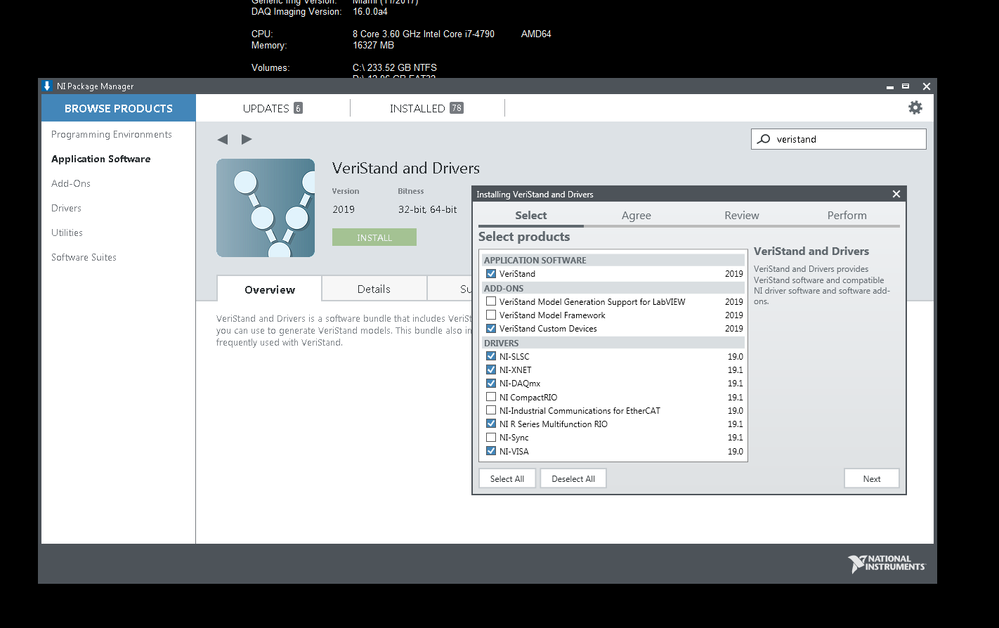The image size is (999, 628).
Task: Click the VeriStand product thumbnail icon
Action: 265,208
